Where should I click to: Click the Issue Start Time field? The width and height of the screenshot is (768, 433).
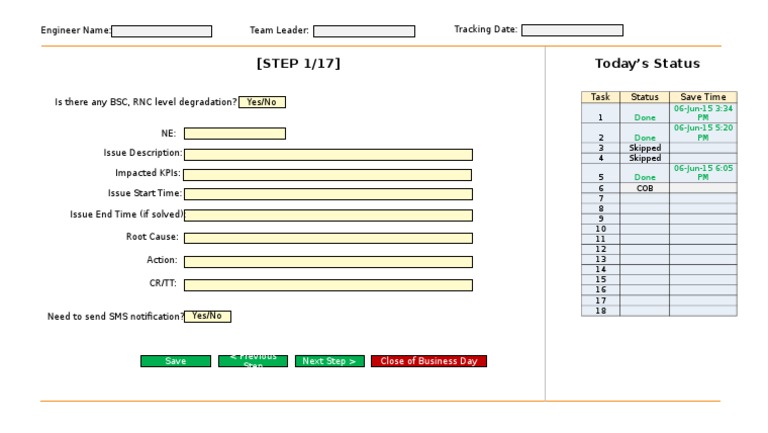click(x=328, y=194)
